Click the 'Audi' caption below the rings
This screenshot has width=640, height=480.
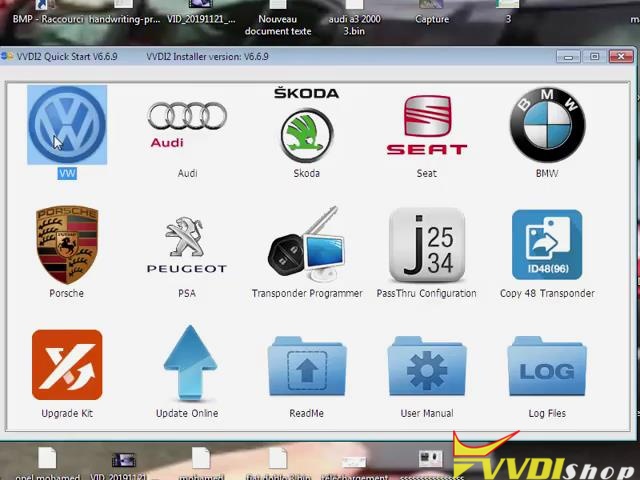pos(187,173)
